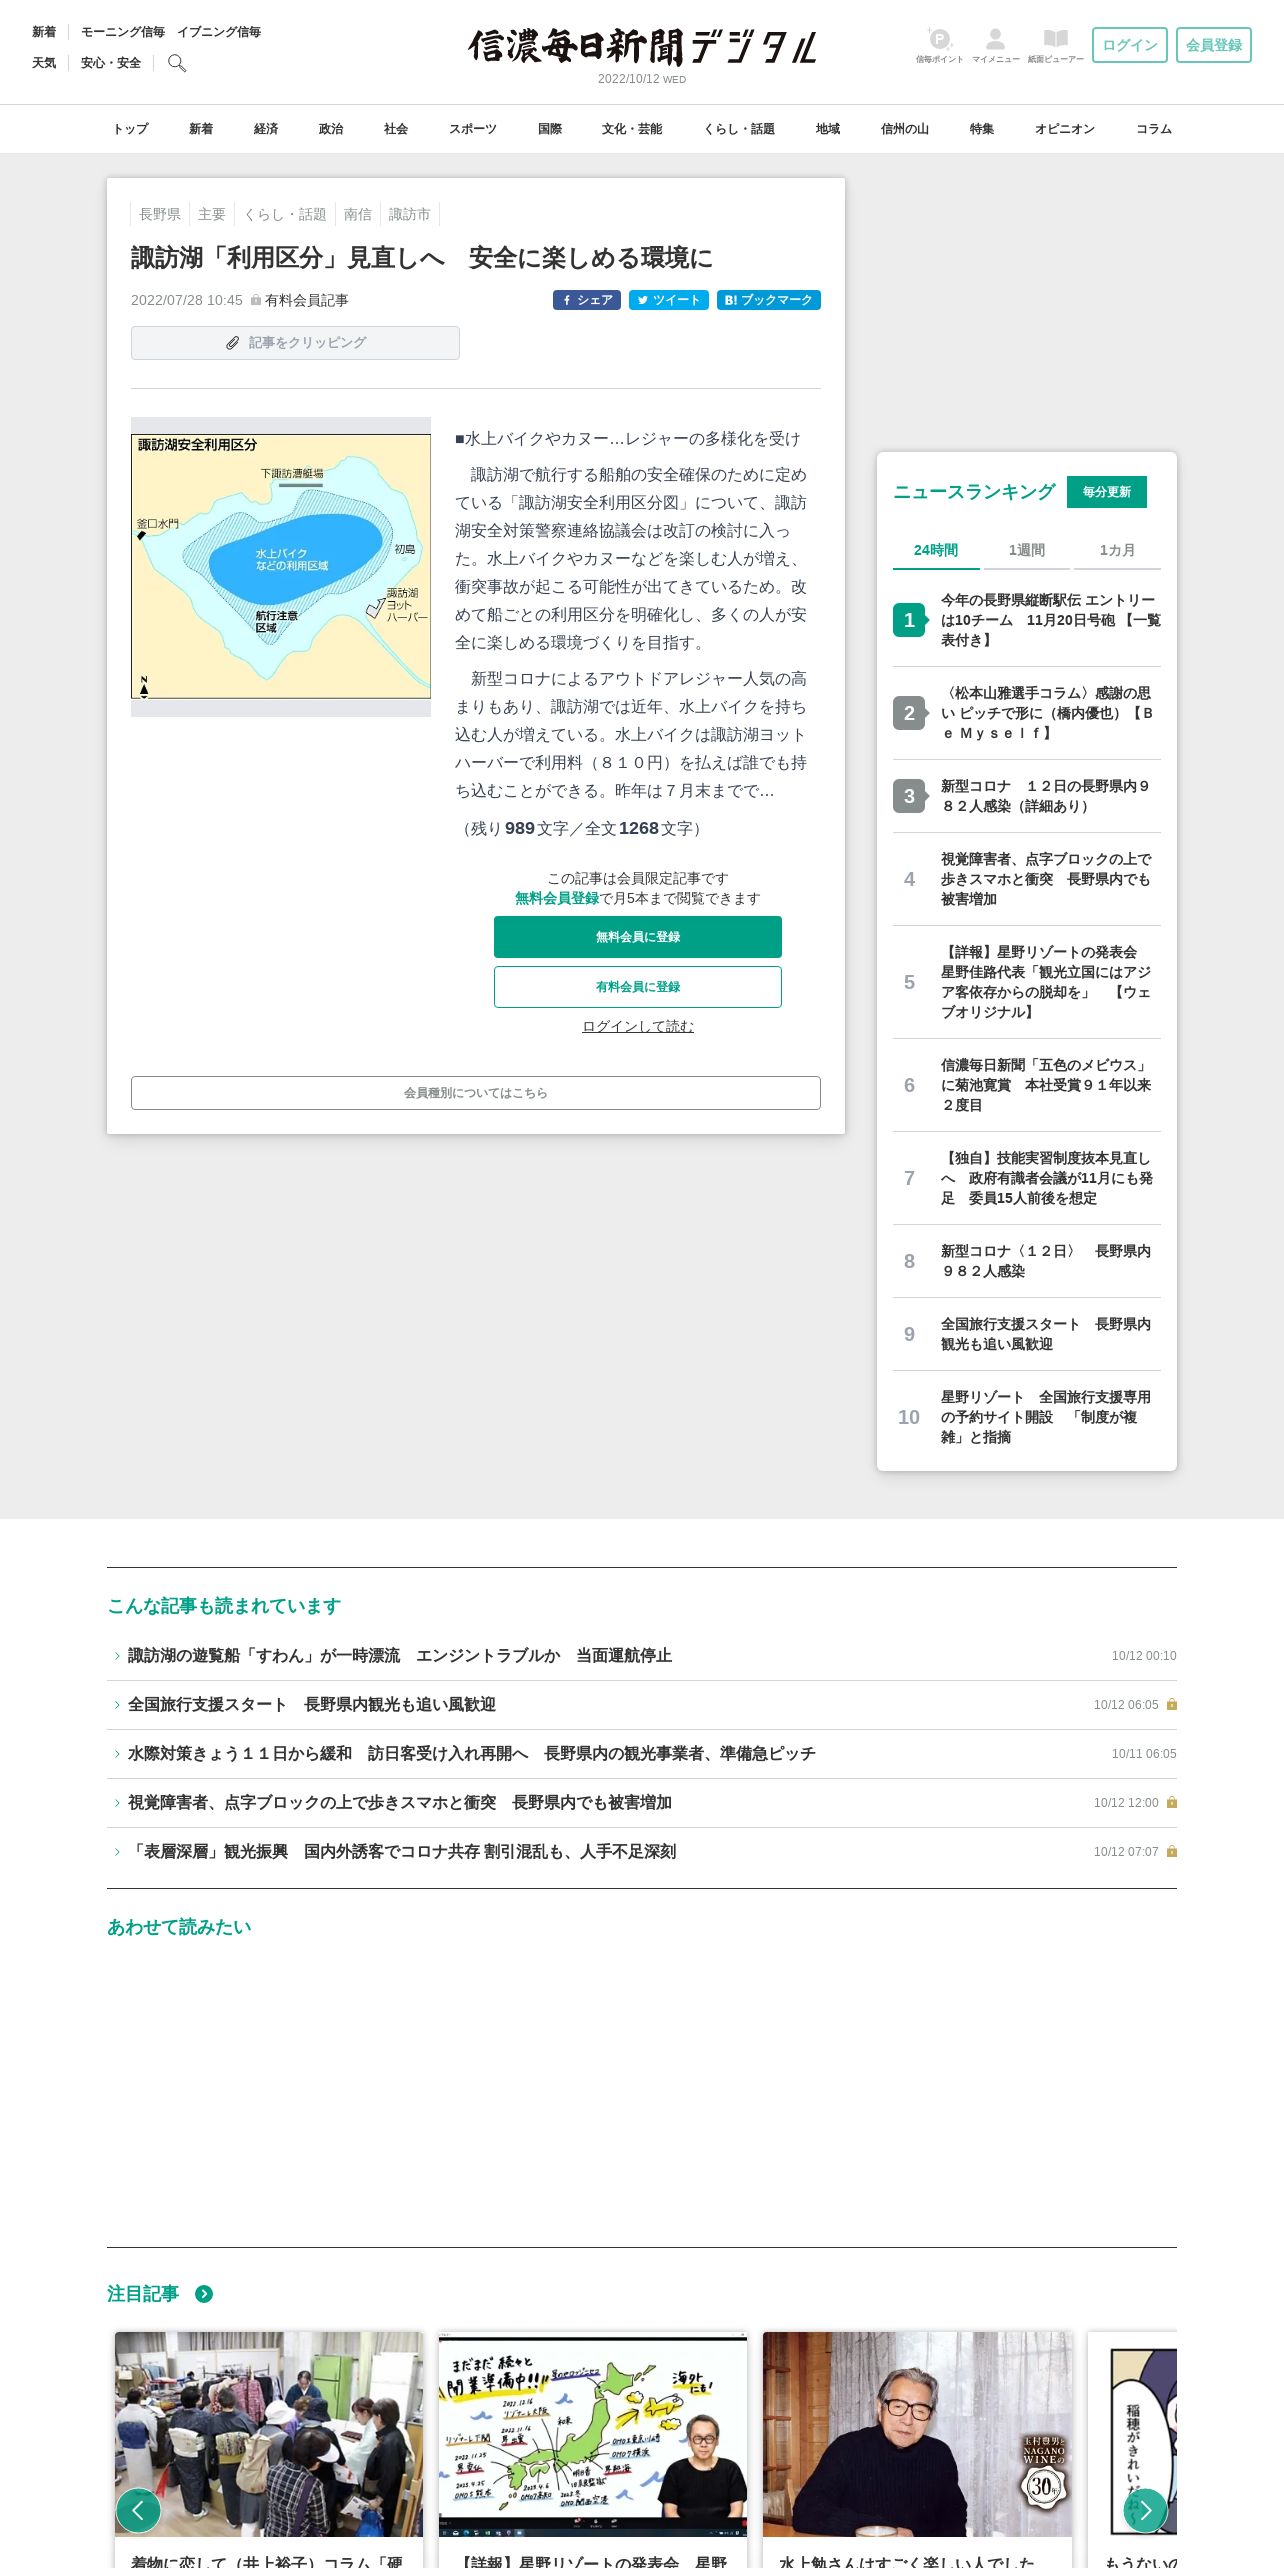Register with 有料会員に登録 button
1284x2568 pixels.
[x=638, y=987]
